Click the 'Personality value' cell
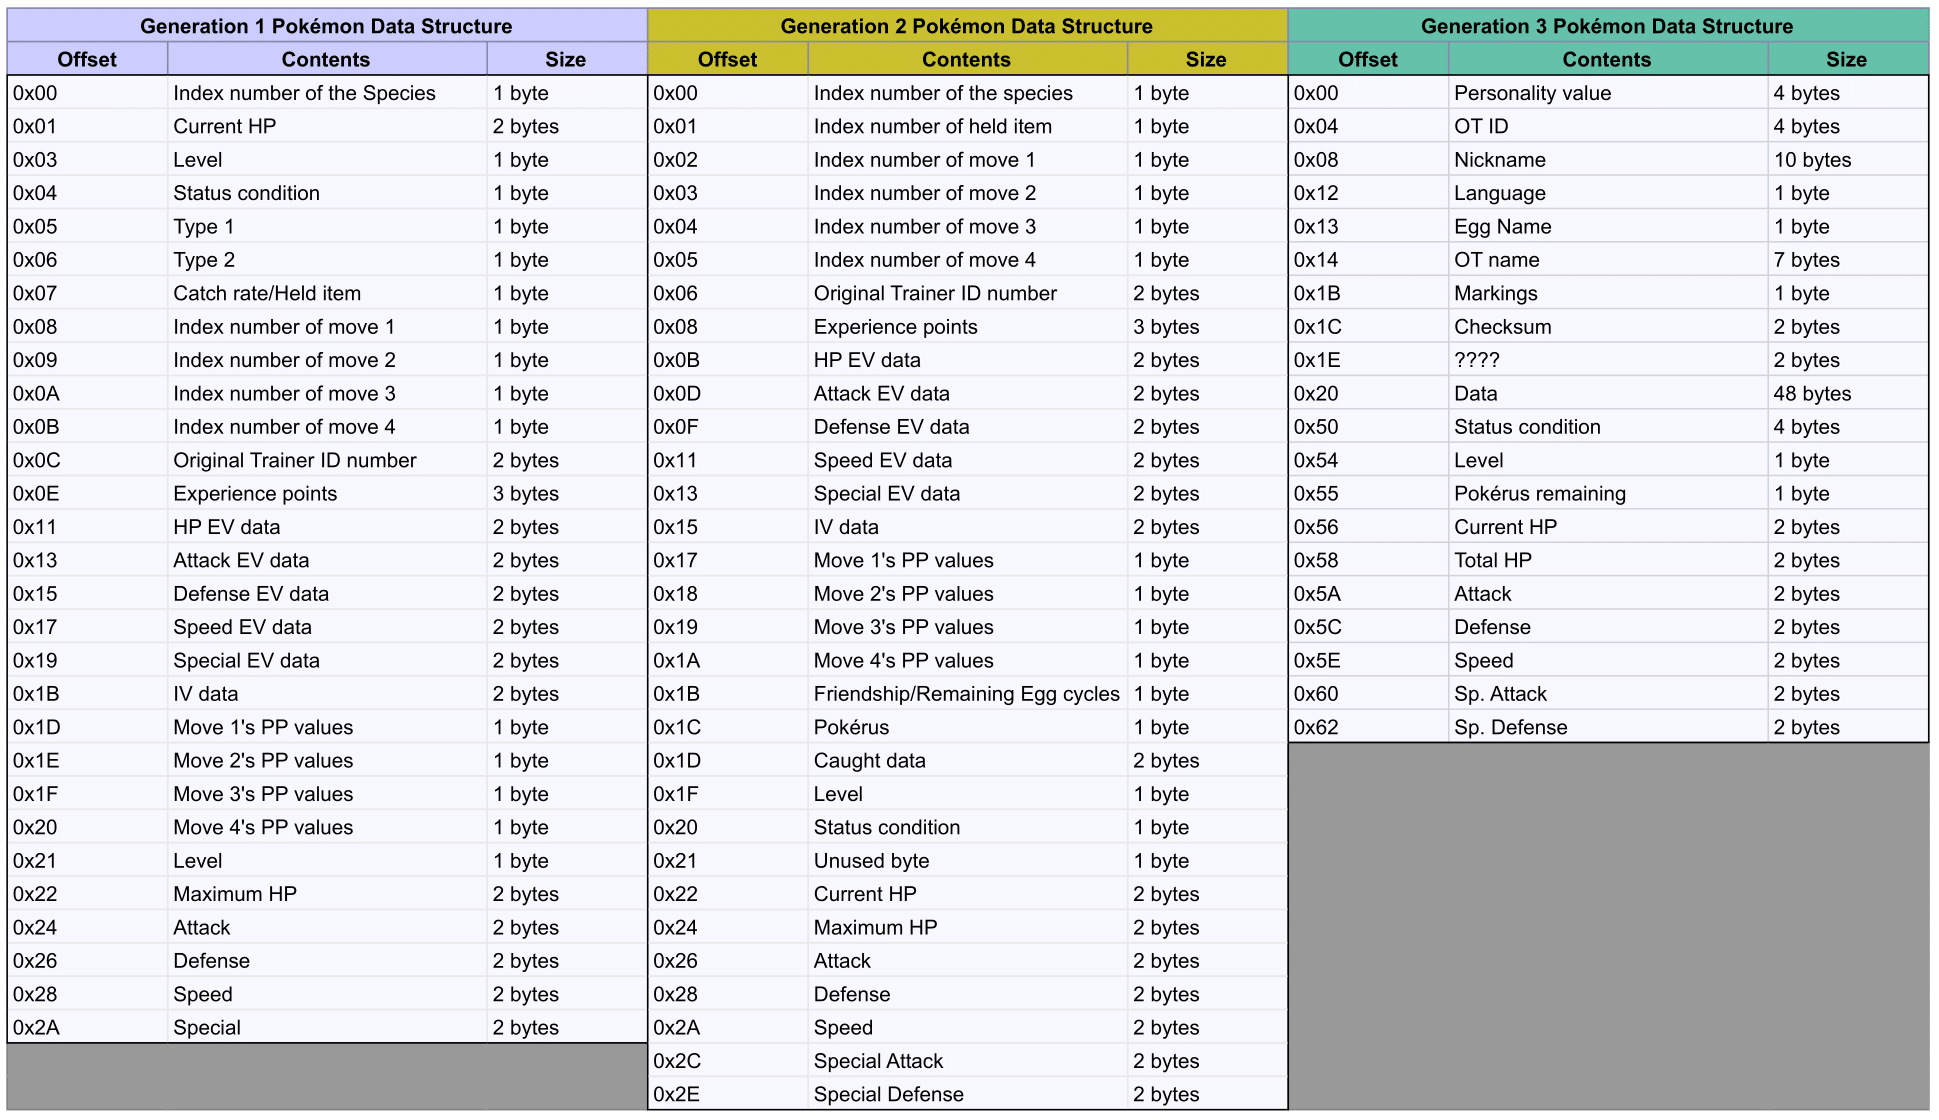 [1608, 93]
